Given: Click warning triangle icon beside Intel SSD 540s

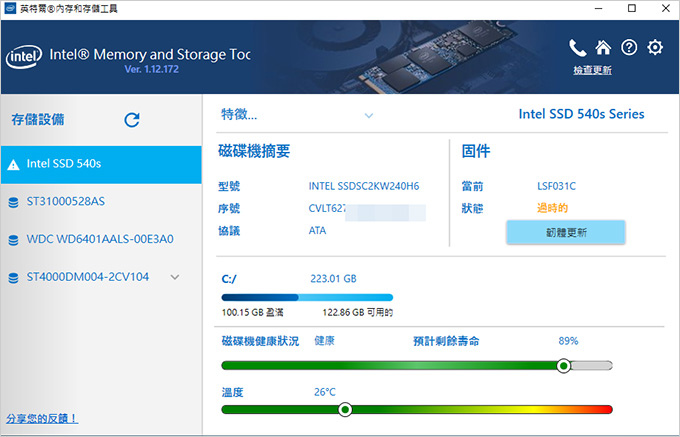Looking at the screenshot, I should (13, 165).
